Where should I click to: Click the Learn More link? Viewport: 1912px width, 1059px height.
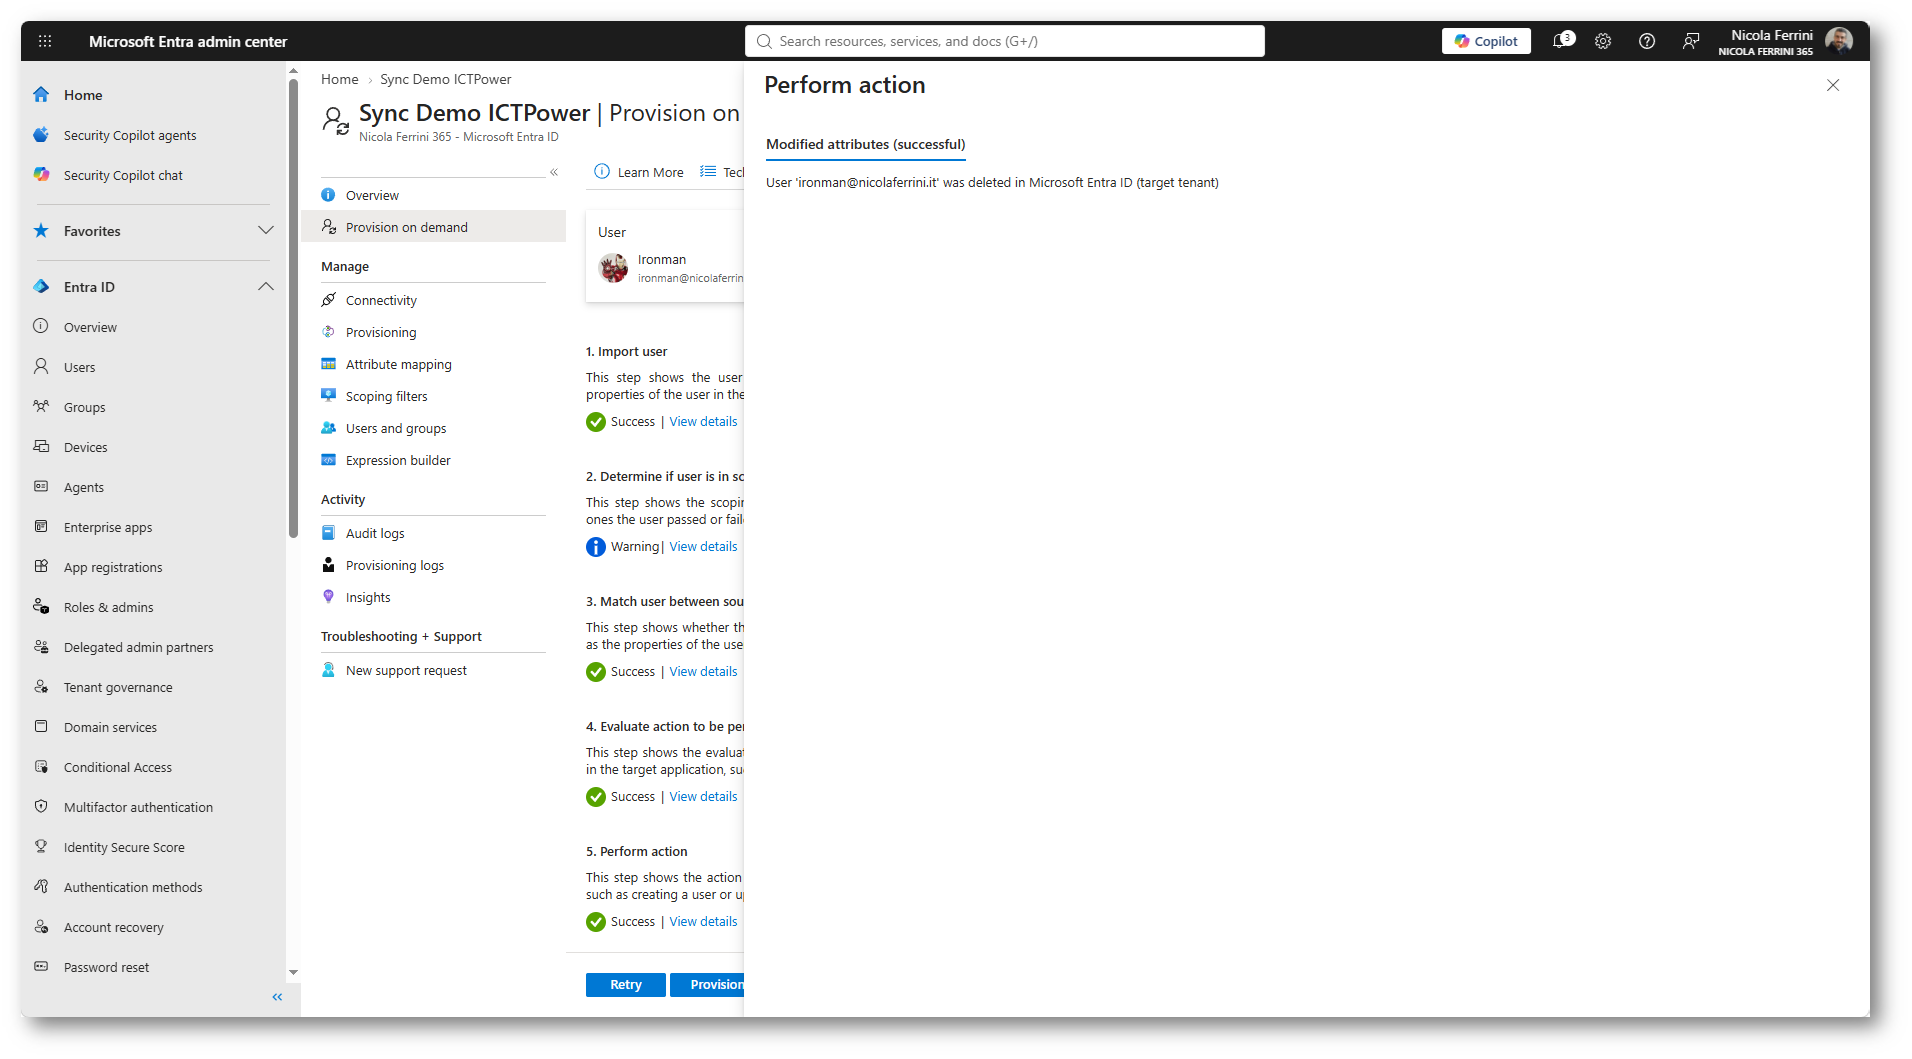[651, 172]
